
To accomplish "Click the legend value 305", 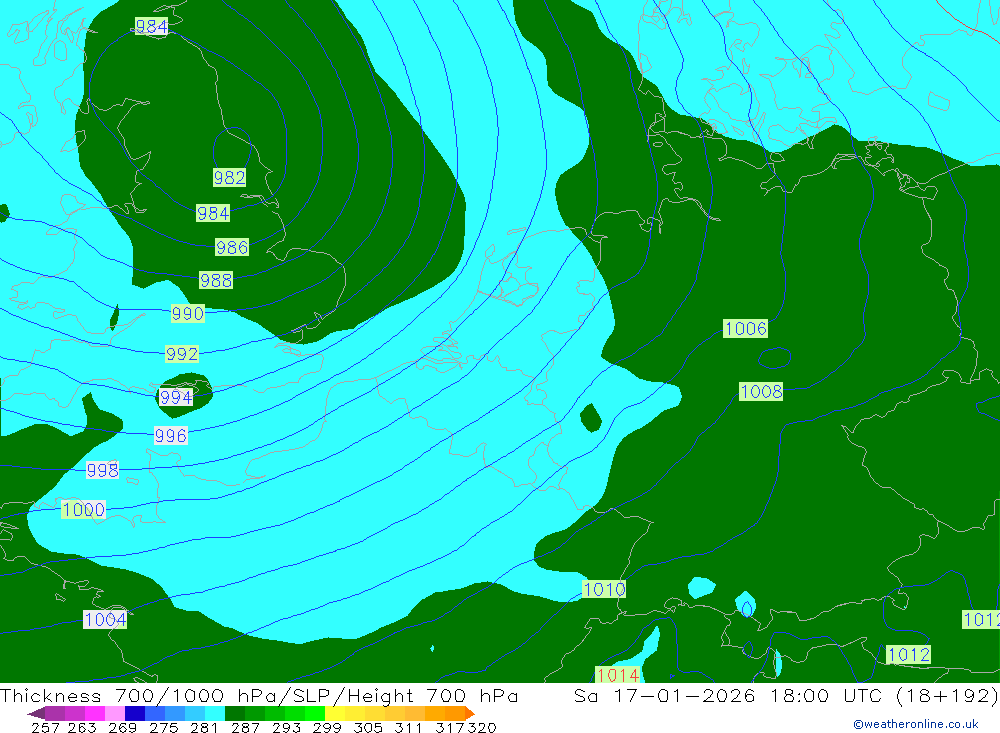I will pos(368,727).
